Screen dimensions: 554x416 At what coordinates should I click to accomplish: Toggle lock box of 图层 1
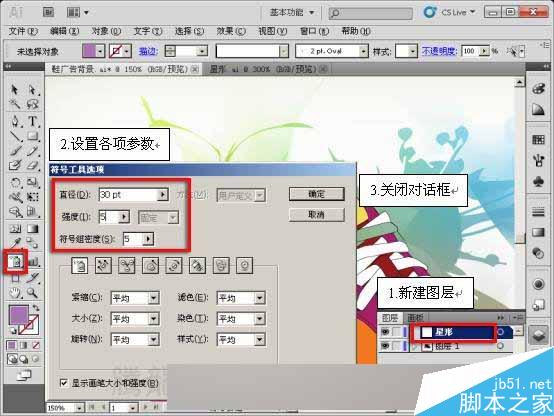click(397, 346)
